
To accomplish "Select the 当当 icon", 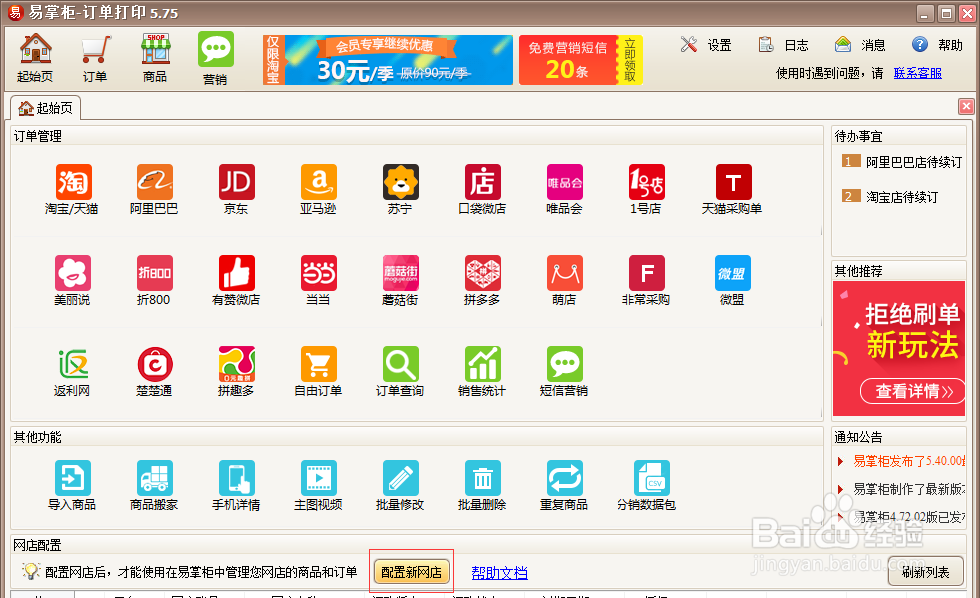I will click(319, 273).
